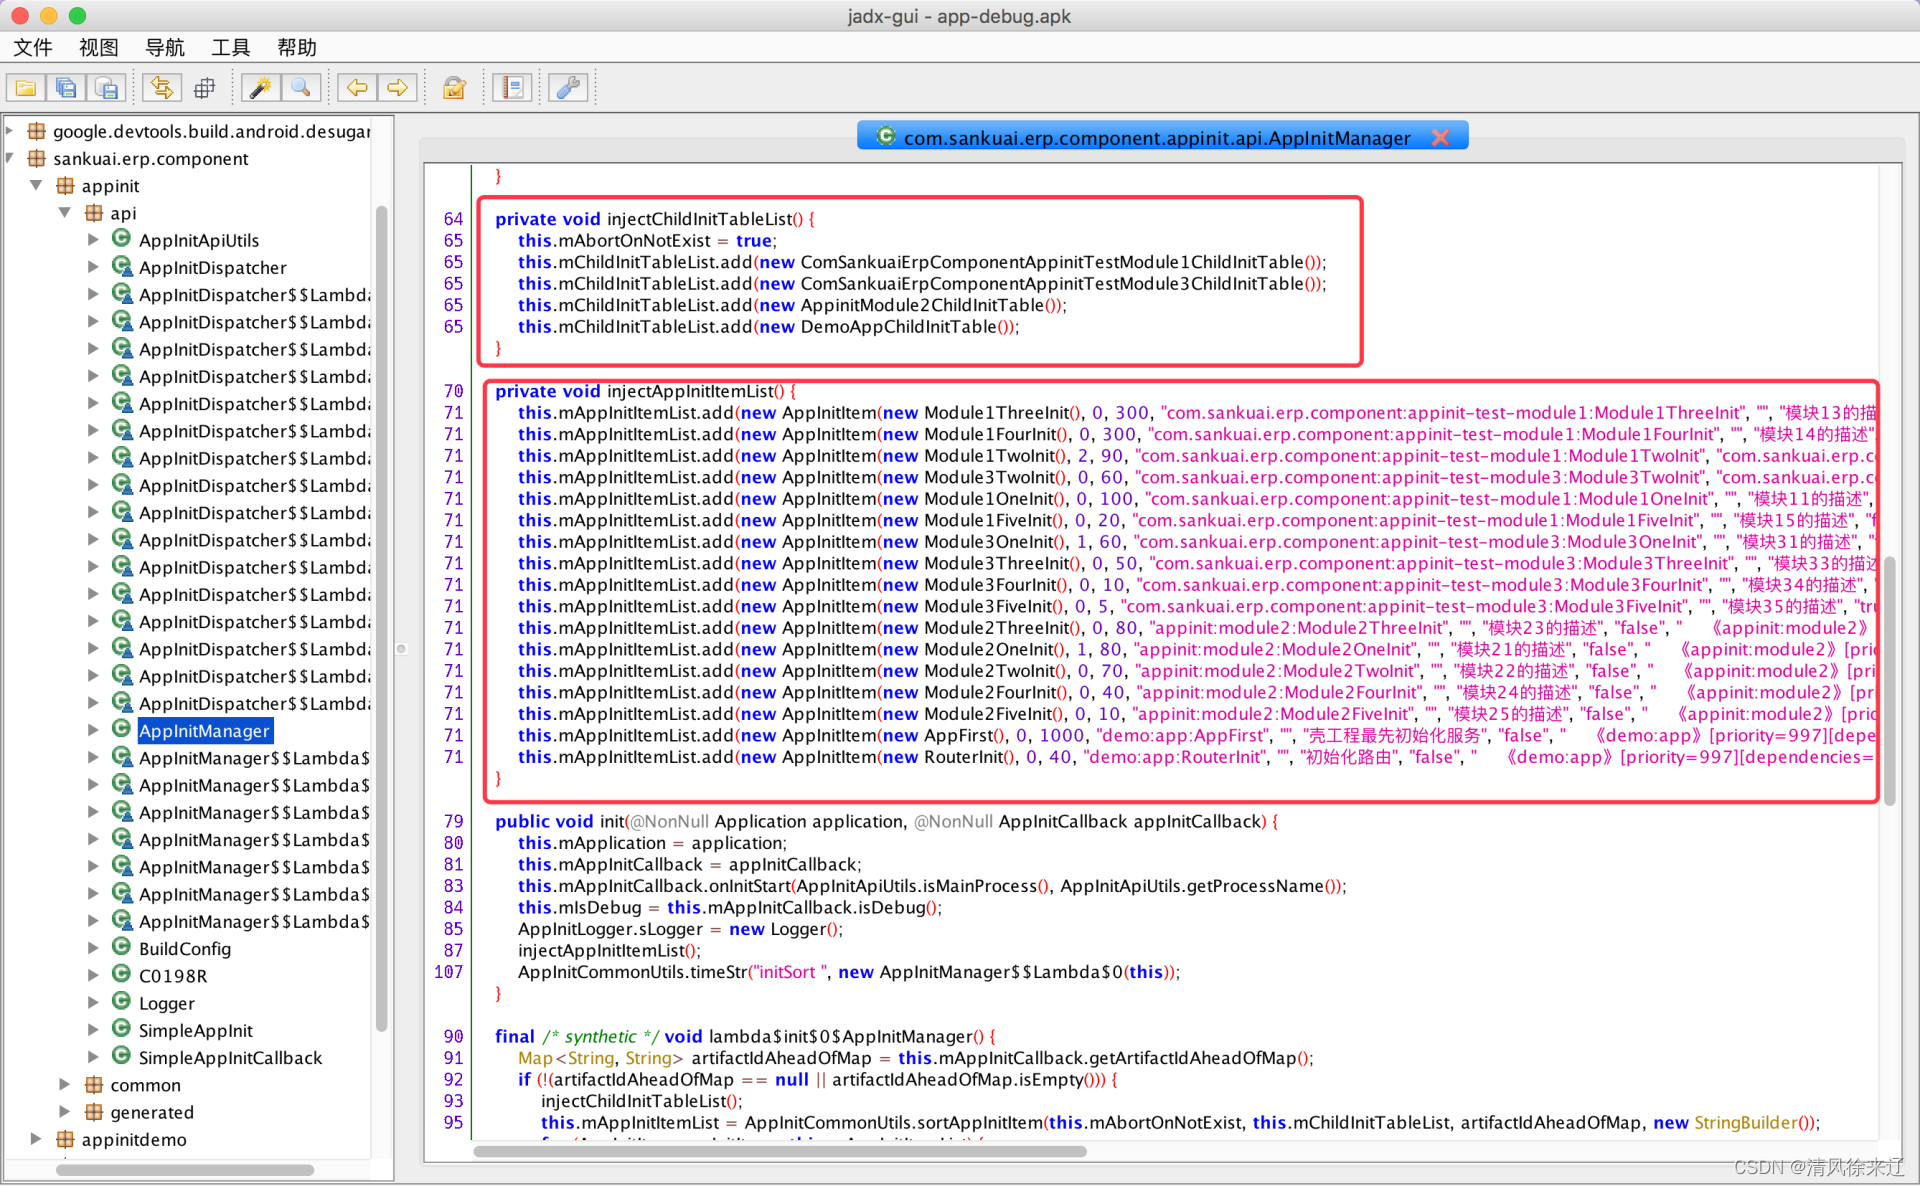
Task: Go forward with the right arrow icon
Action: click(397, 88)
